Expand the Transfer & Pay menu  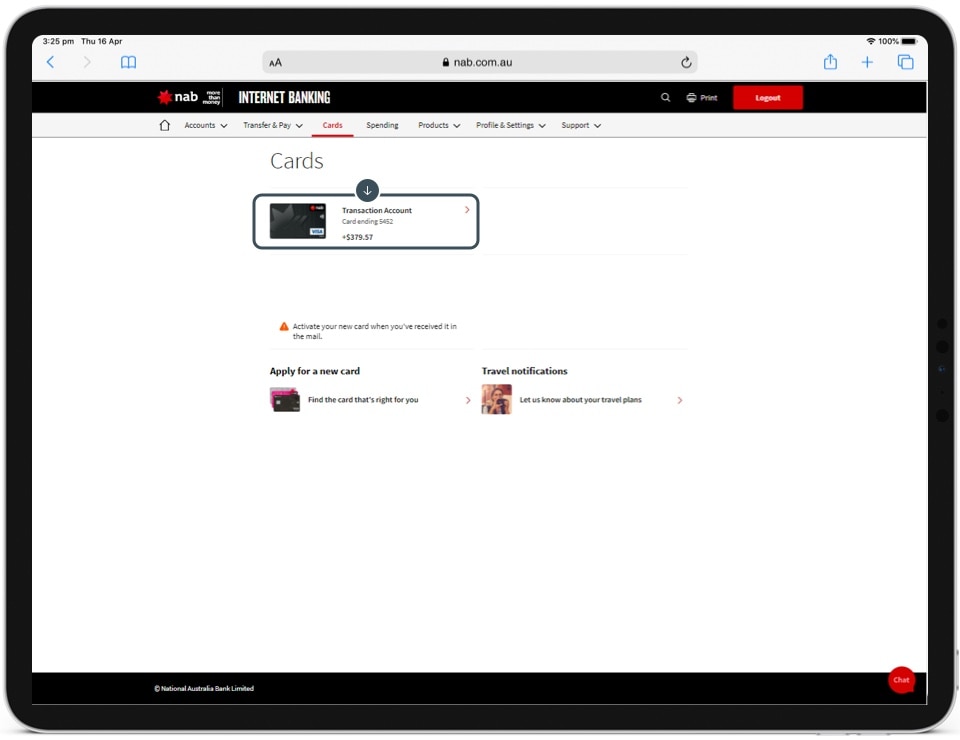point(272,126)
